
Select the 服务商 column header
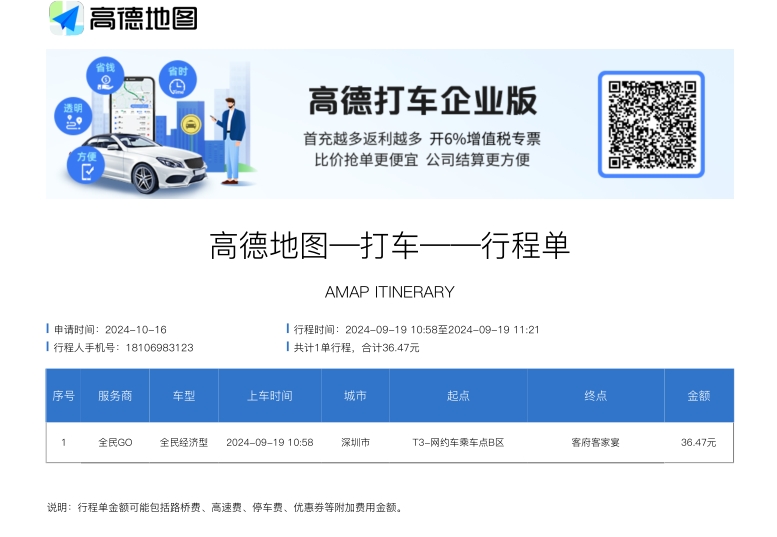115,396
